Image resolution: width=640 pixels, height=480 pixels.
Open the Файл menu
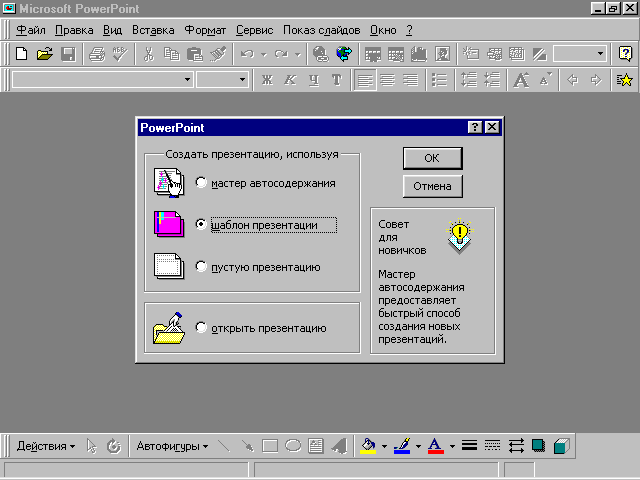tap(31, 30)
